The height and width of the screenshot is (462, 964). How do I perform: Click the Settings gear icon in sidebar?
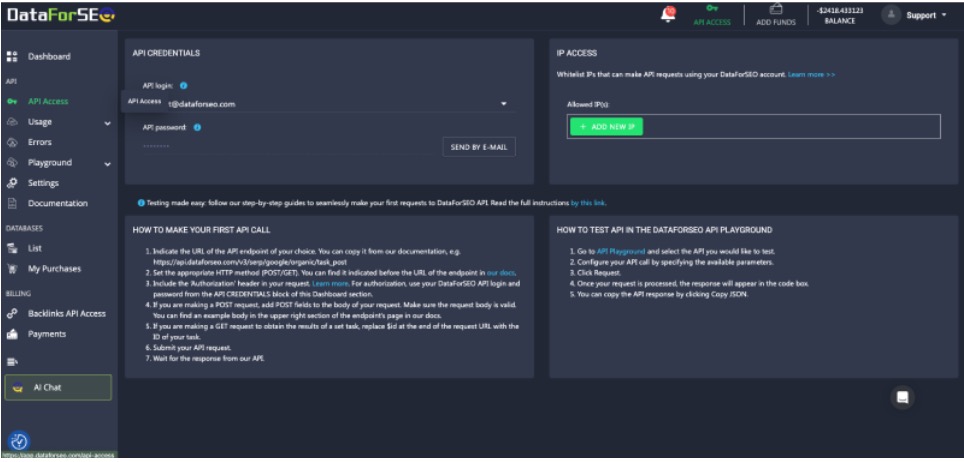[x=12, y=183]
